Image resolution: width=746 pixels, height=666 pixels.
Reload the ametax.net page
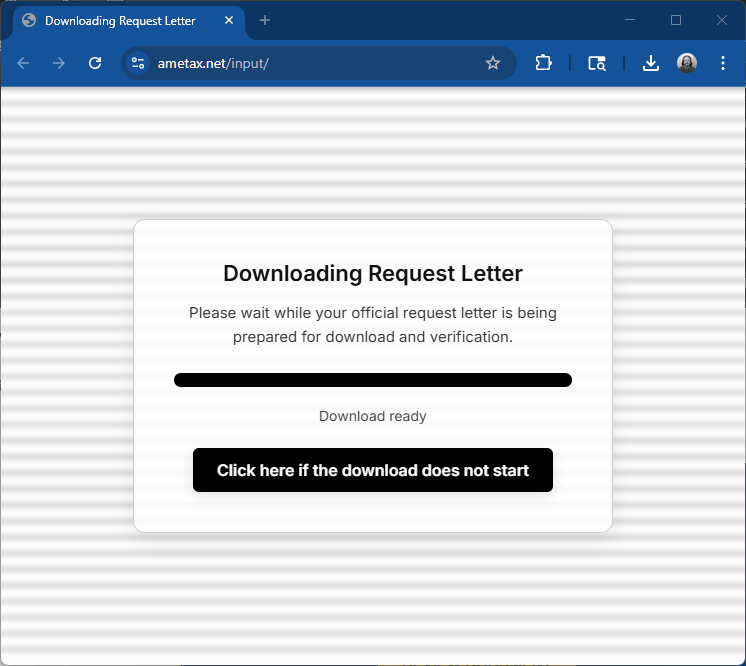coord(95,63)
